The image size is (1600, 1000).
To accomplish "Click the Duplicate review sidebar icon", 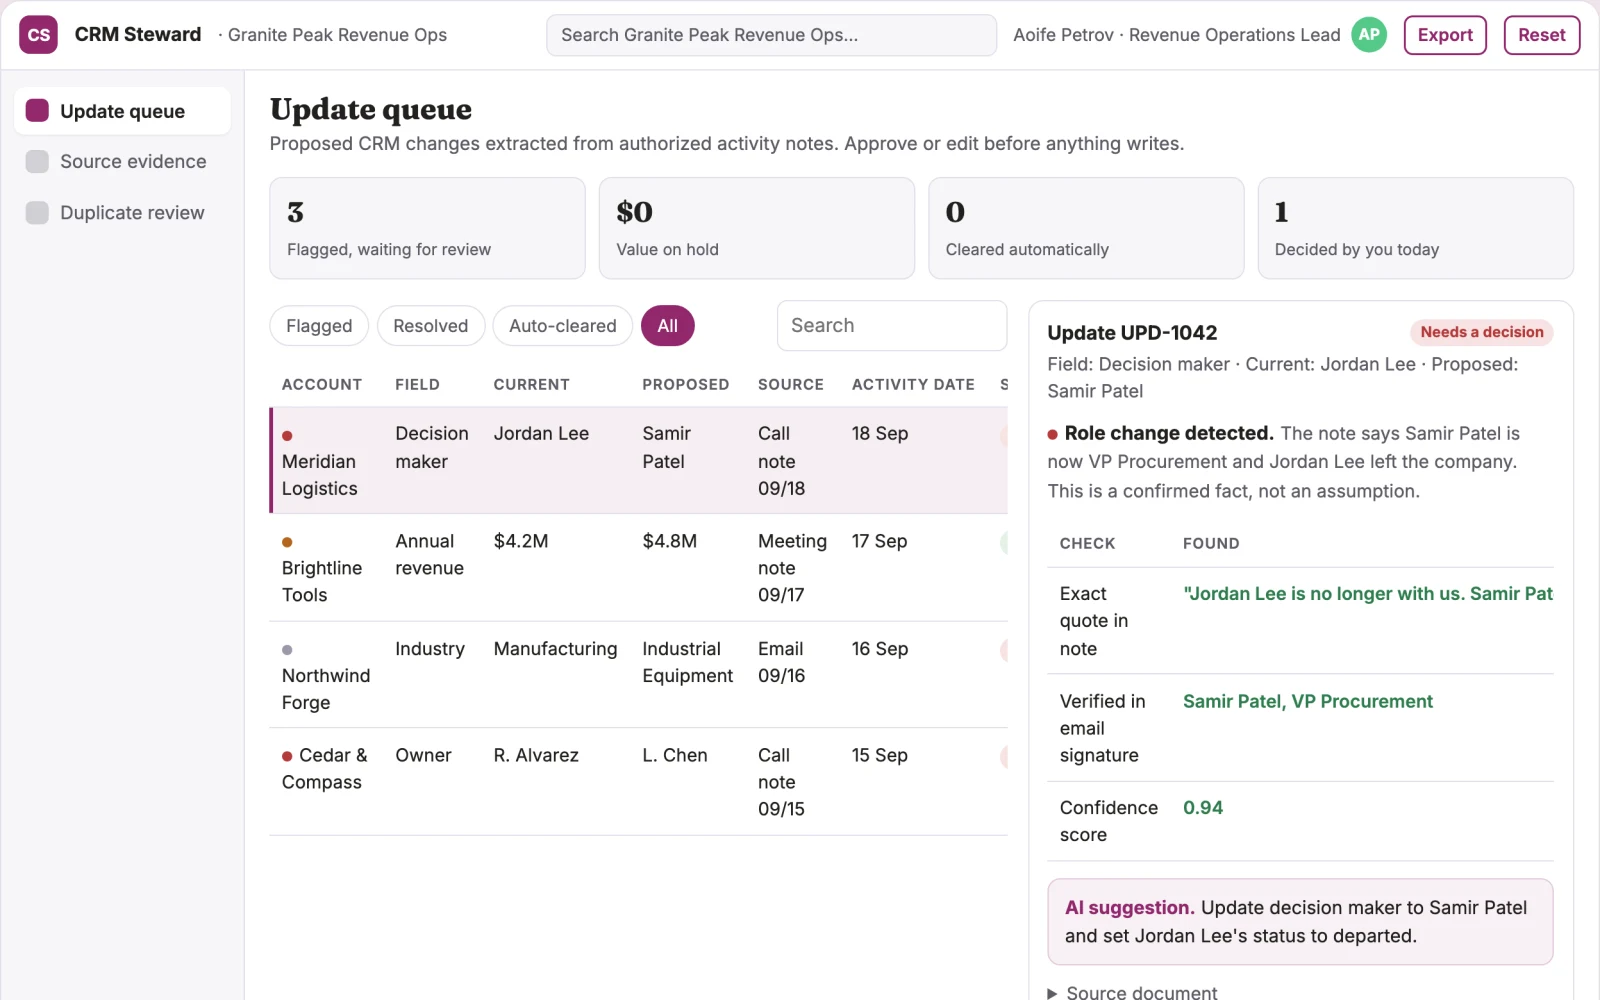I will pos(37,212).
